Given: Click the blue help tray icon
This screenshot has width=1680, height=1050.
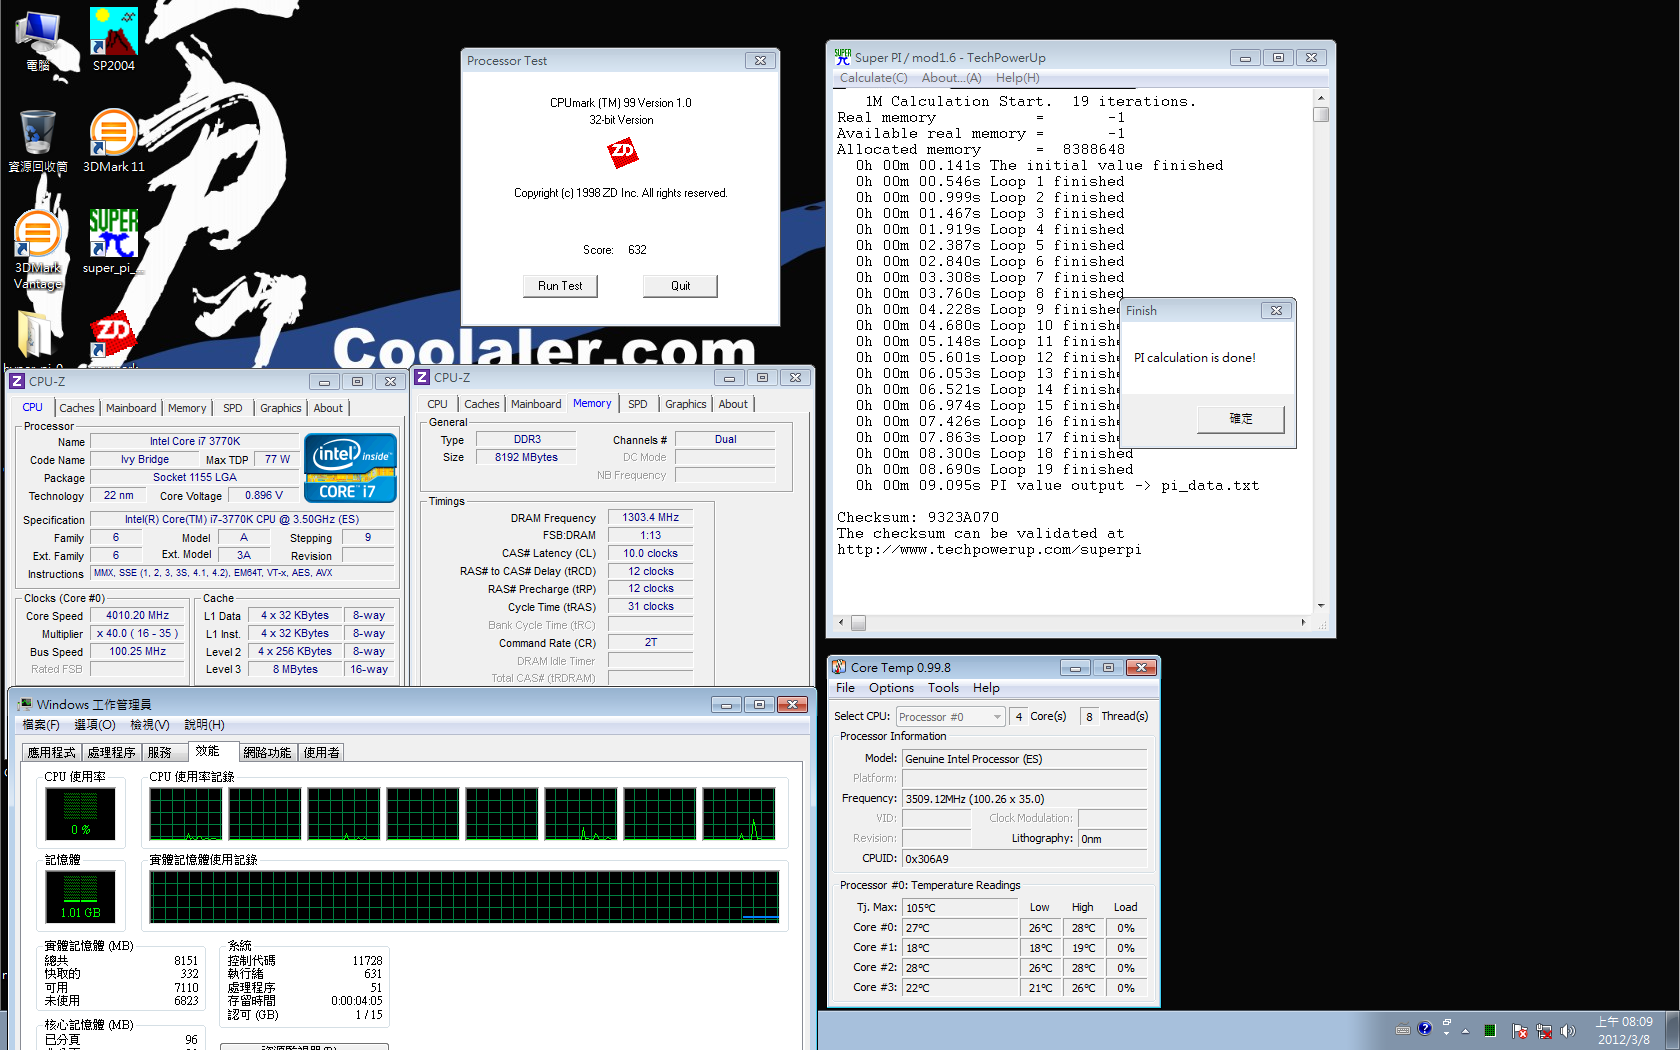Looking at the screenshot, I should pos(1424,1028).
